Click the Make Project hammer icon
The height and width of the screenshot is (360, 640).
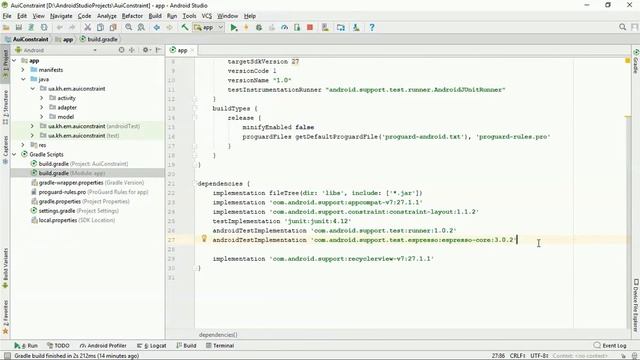[184, 27]
